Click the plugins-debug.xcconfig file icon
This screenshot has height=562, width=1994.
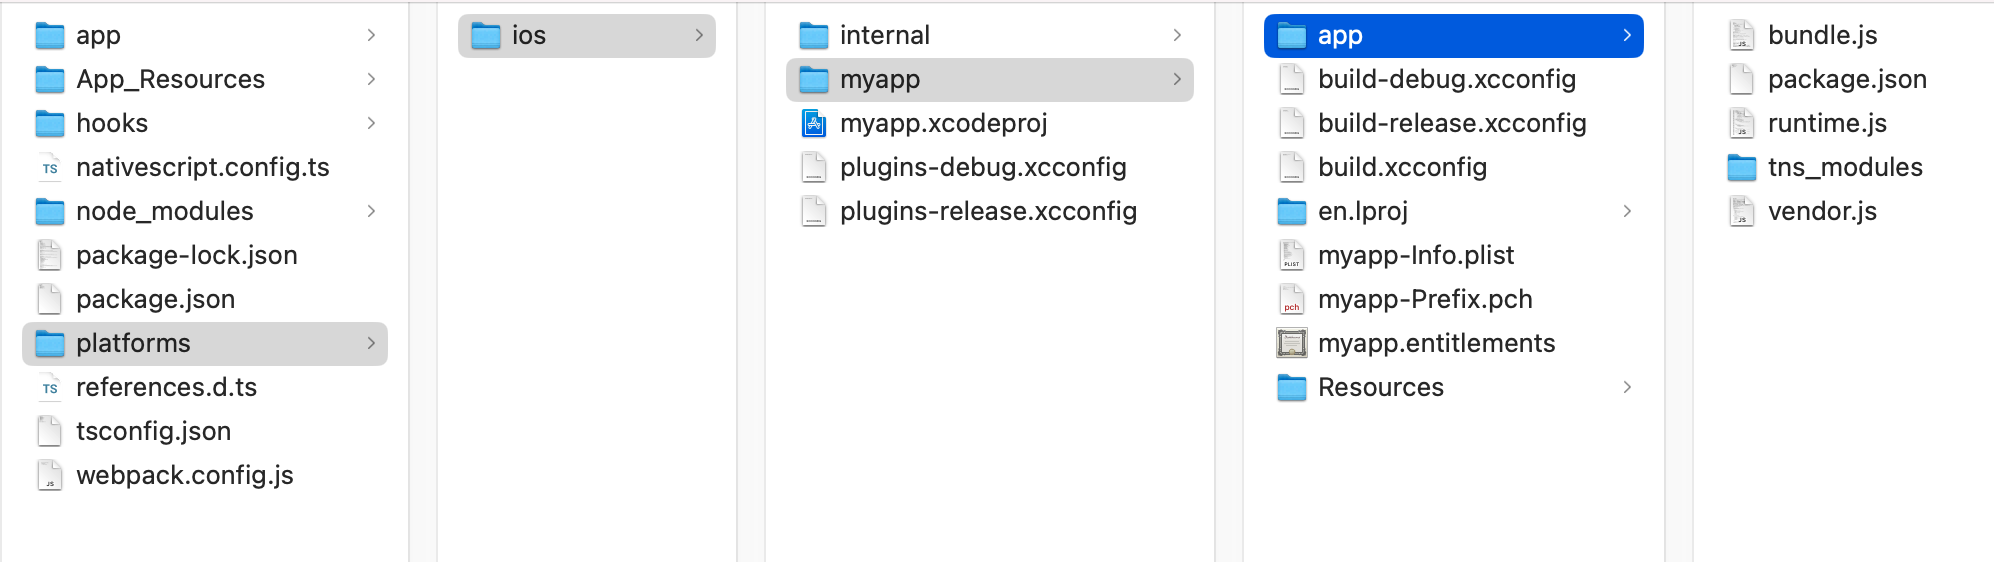click(814, 168)
